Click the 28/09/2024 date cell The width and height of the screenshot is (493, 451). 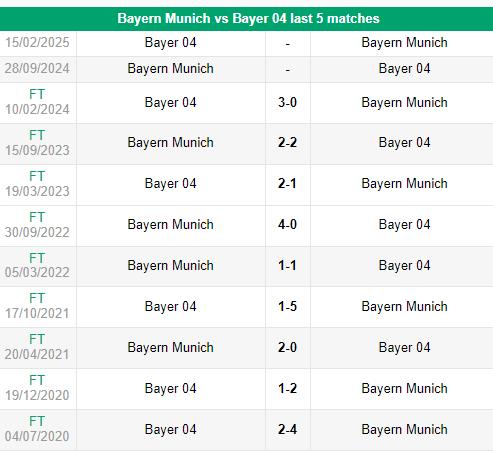[37, 69]
